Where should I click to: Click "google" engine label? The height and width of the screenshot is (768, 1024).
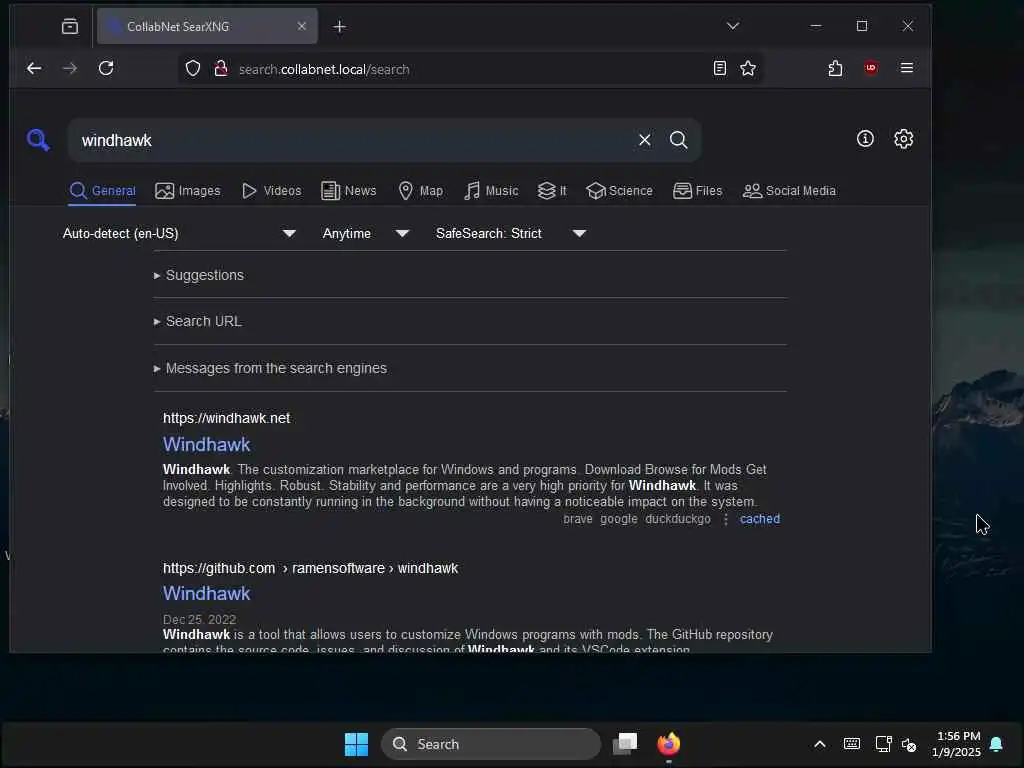(x=618, y=519)
